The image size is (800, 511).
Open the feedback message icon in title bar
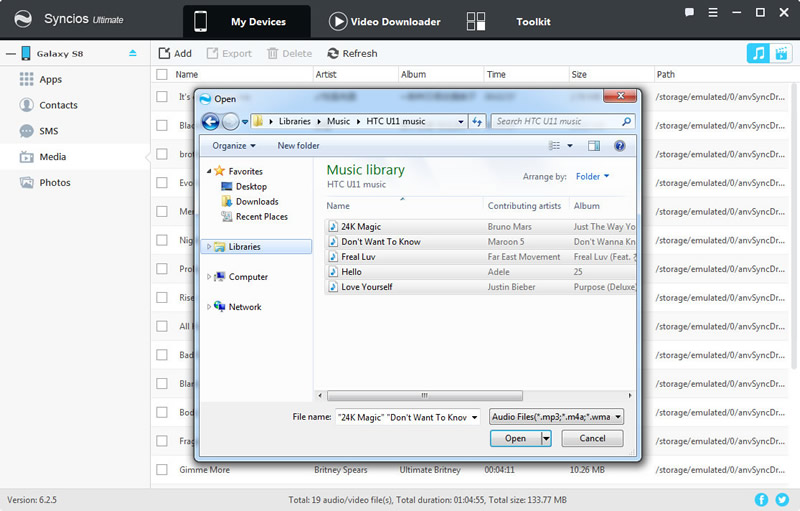coord(689,12)
